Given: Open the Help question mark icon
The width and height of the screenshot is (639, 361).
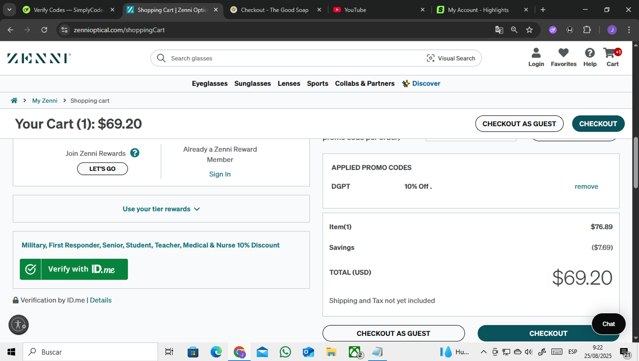Looking at the screenshot, I should 589,53.
